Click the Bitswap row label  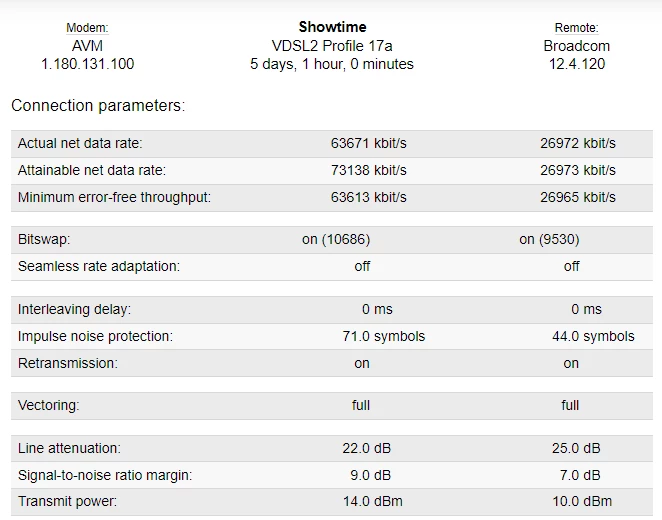pos(44,240)
